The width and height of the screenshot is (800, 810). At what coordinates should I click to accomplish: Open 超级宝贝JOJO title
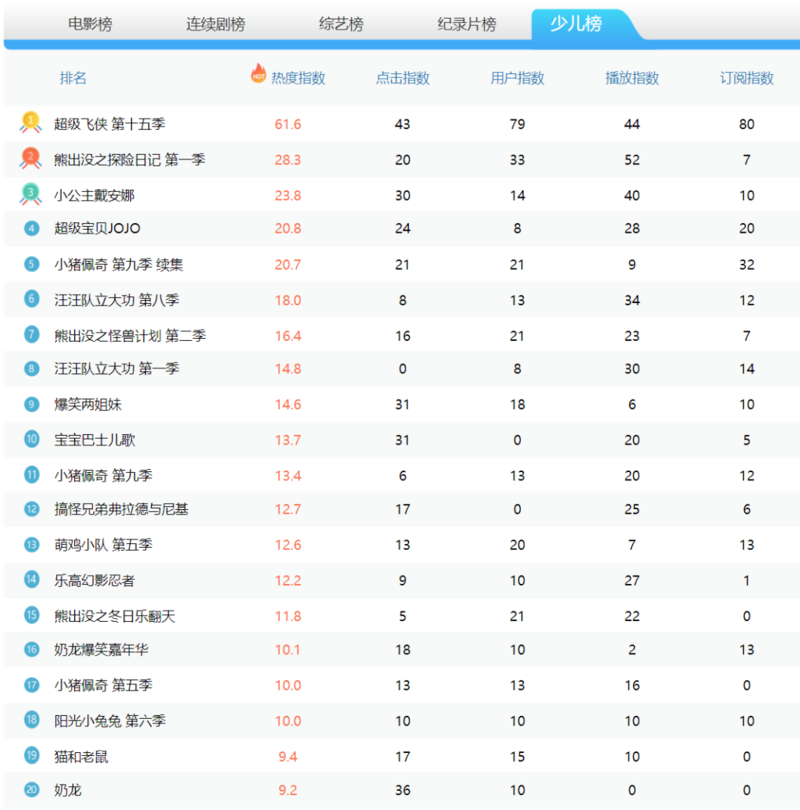(97, 228)
